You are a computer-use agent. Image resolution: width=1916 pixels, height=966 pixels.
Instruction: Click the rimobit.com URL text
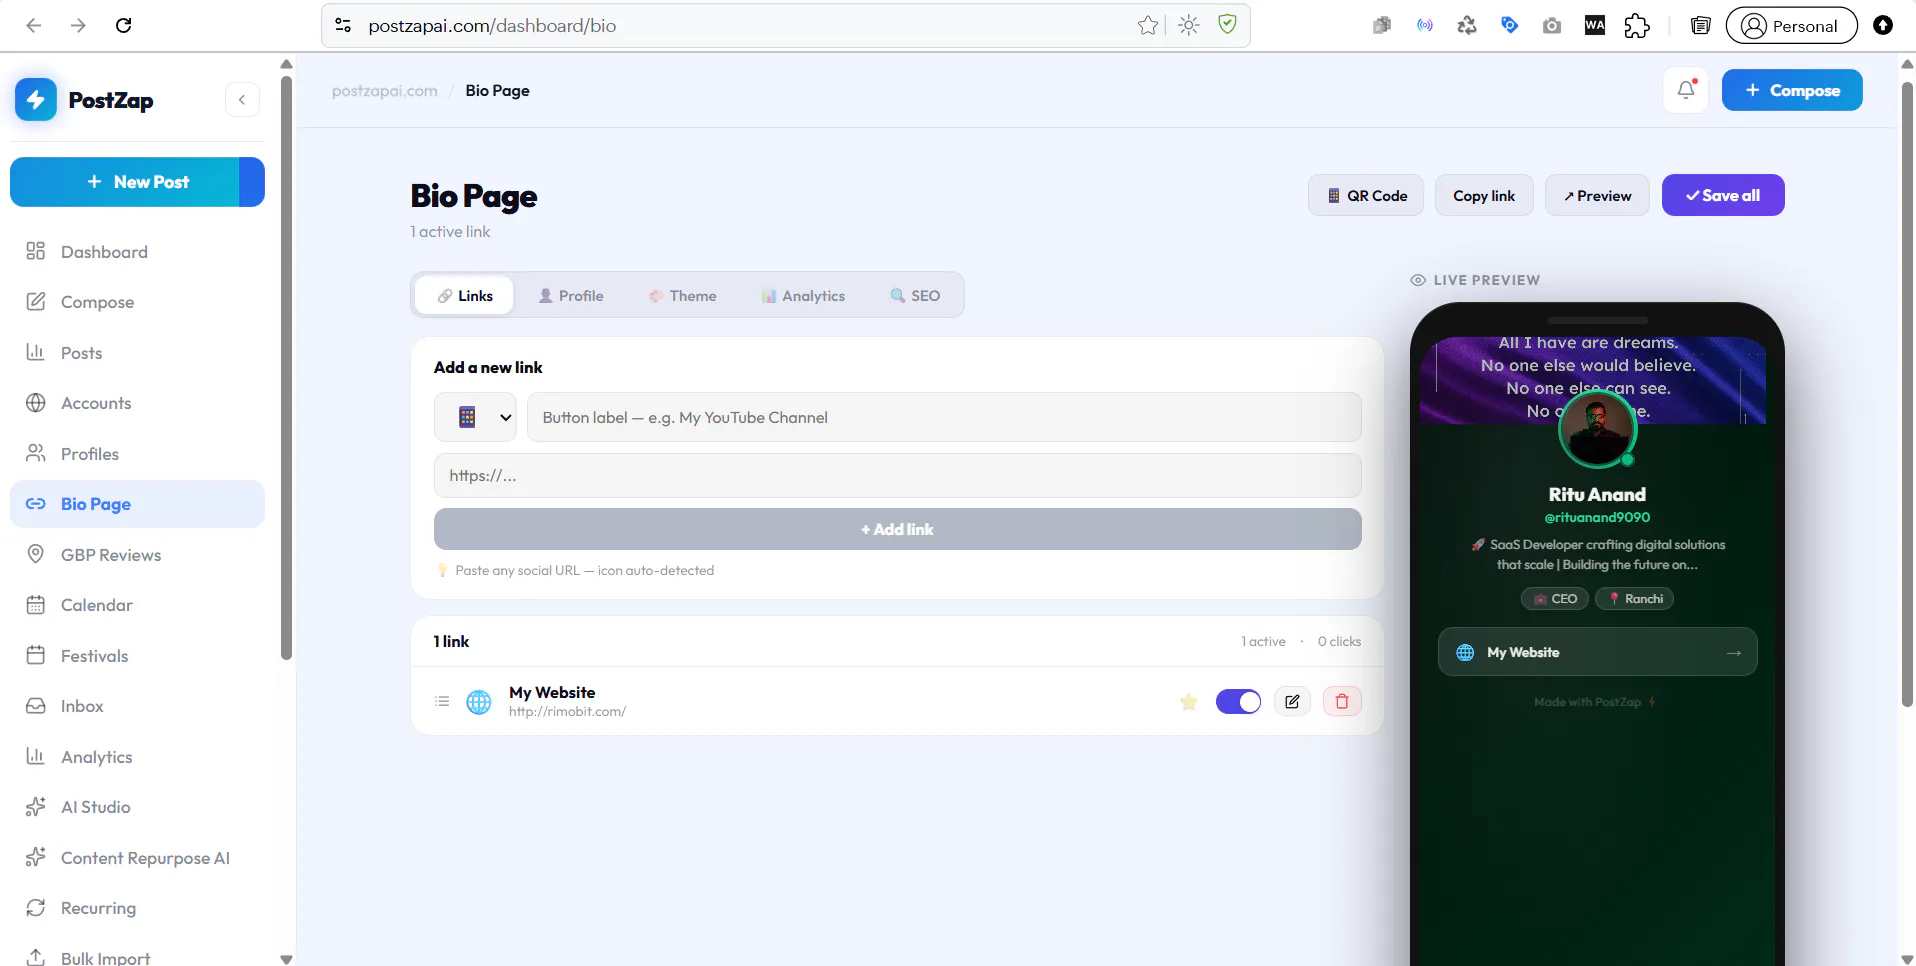click(567, 712)
